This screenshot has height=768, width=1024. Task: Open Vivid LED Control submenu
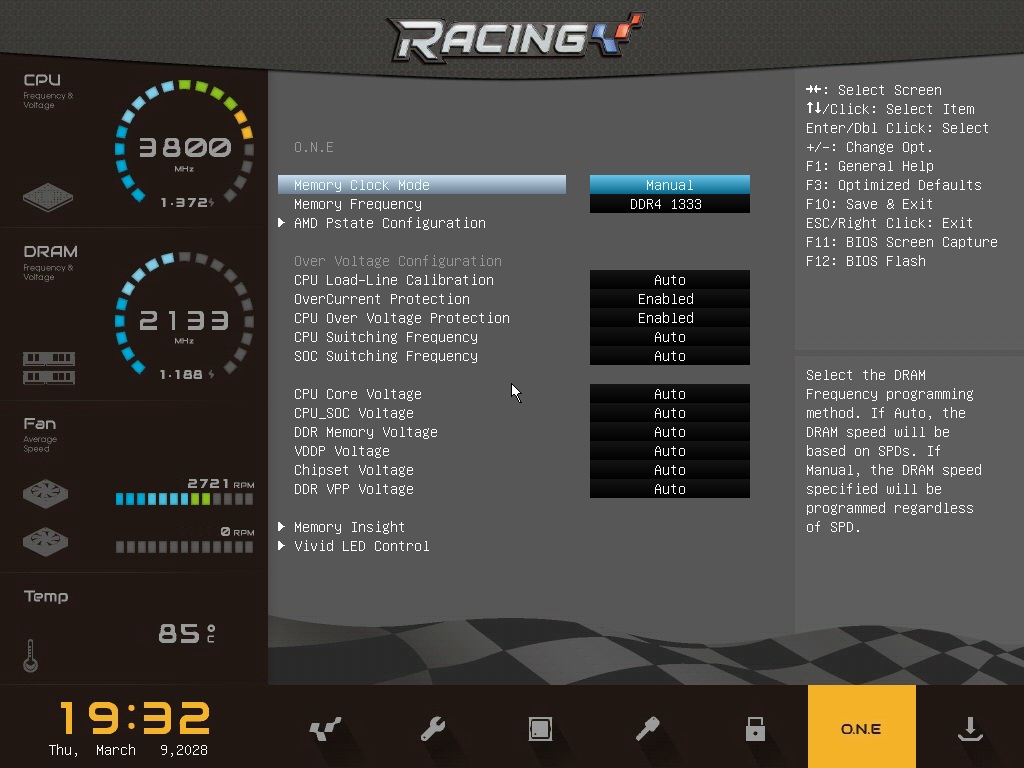361,546
